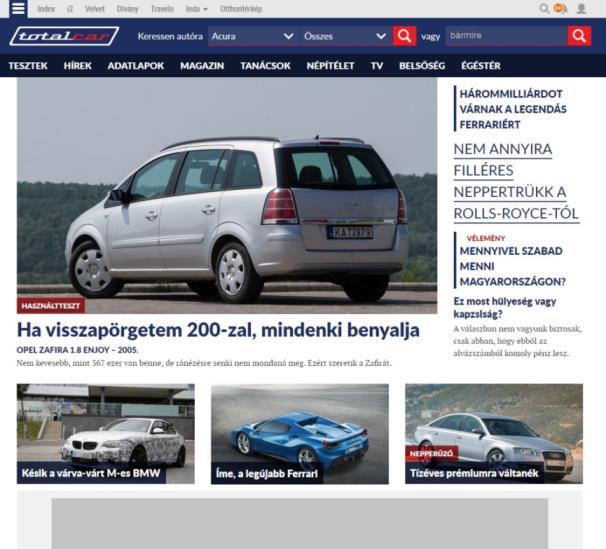This screenshot has height=549, width=606.
Task: Click the gray ad banner placeholder
Action: click(300, 524)
